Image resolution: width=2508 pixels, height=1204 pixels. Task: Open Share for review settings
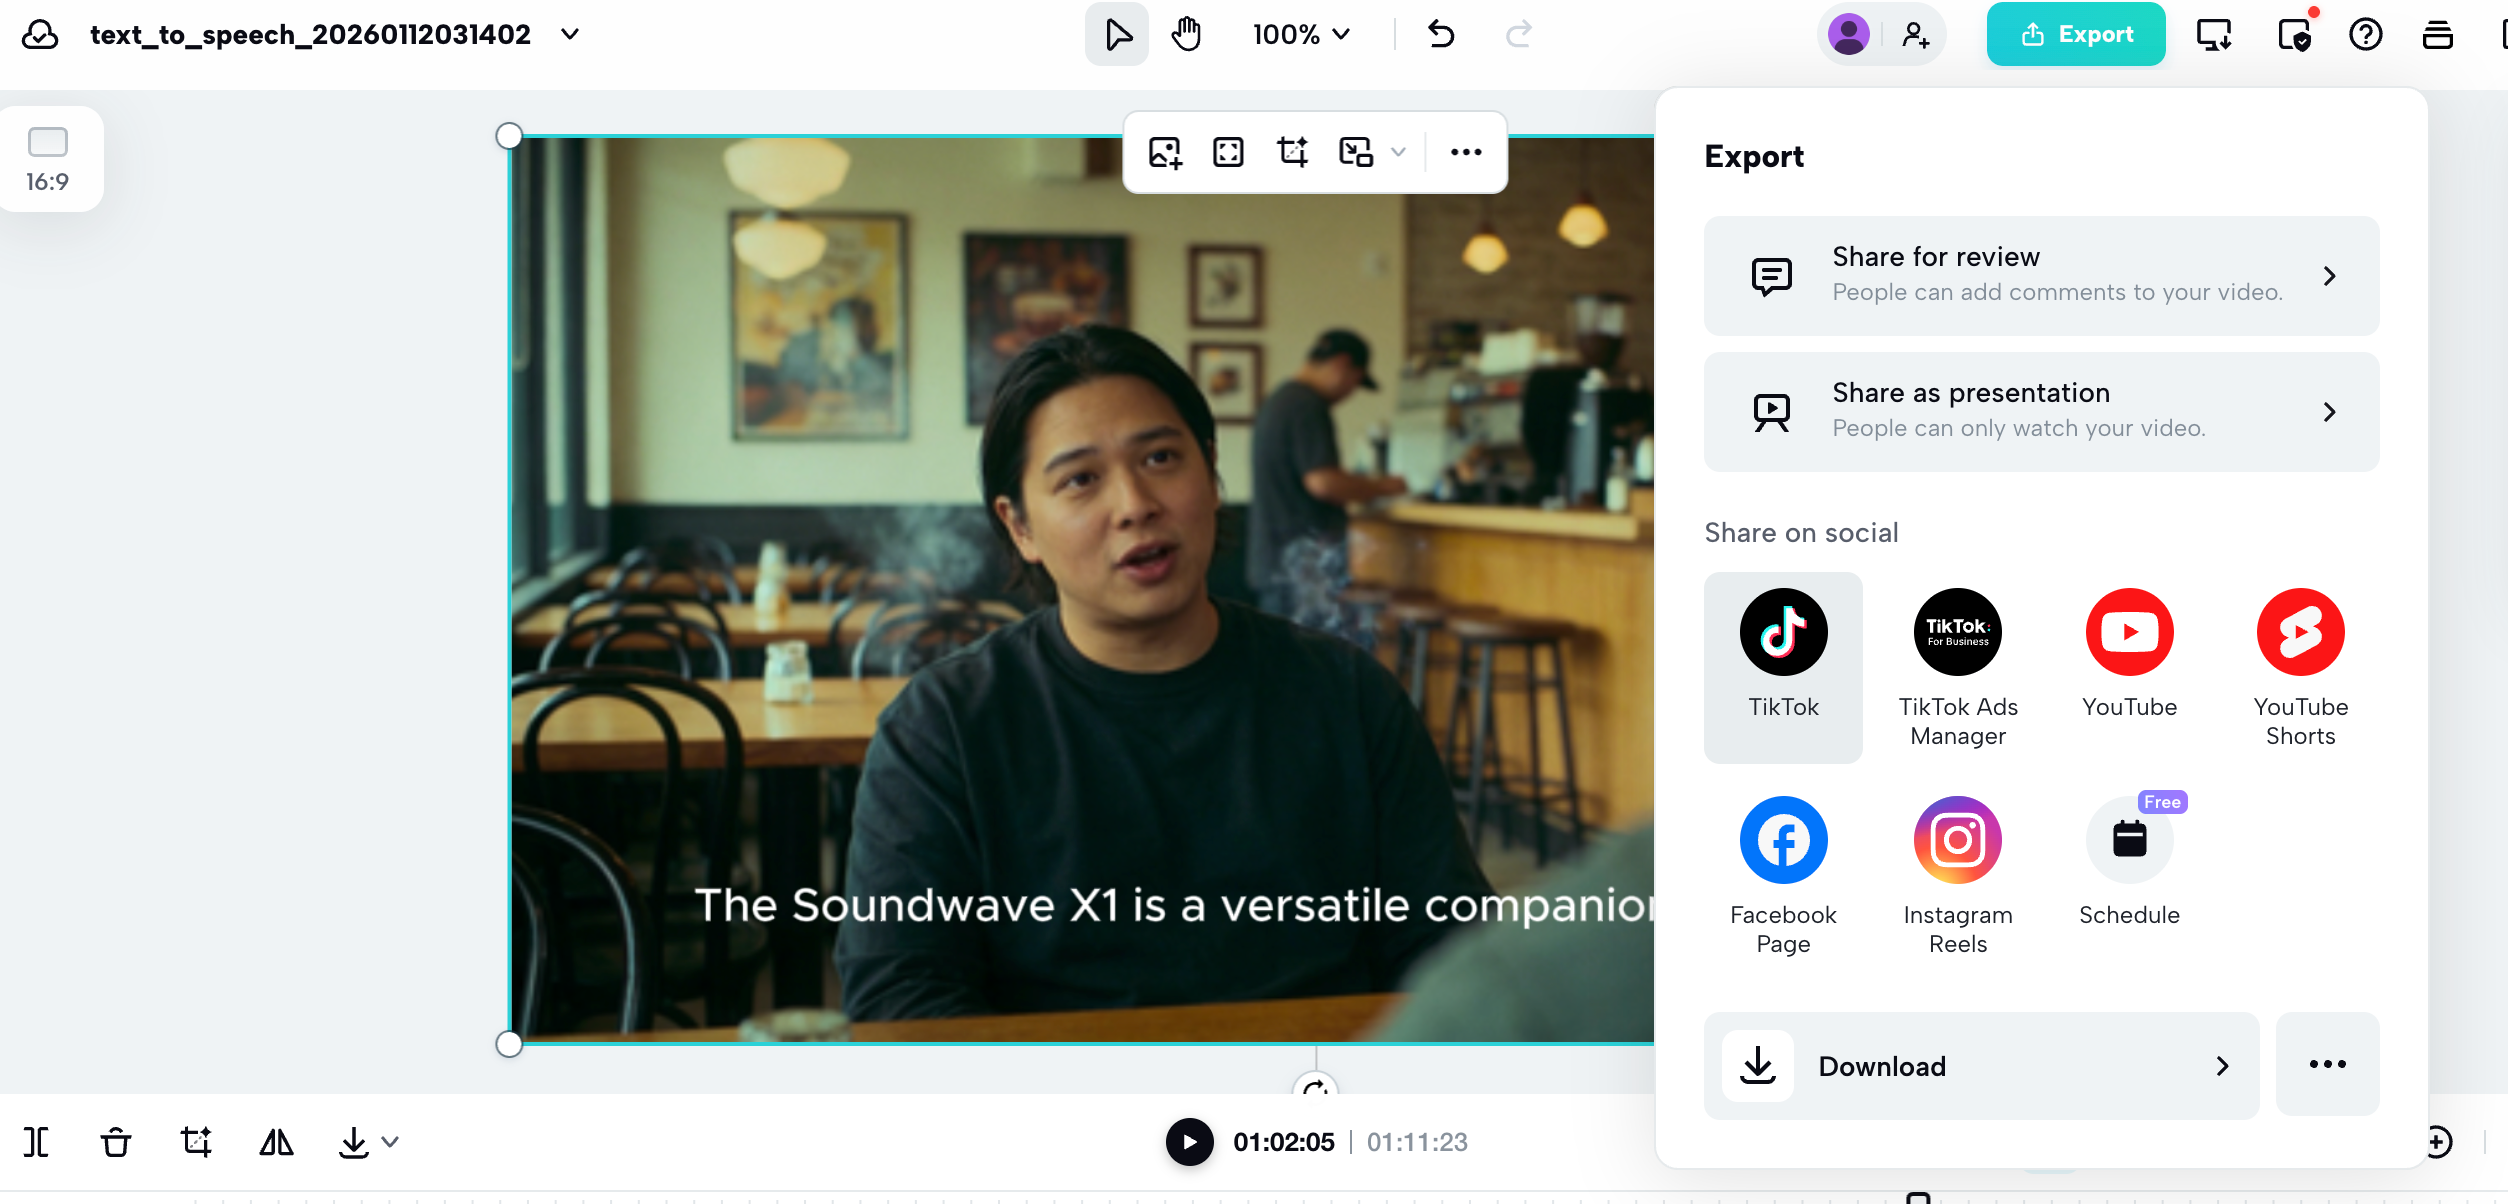click(2041, 275)
